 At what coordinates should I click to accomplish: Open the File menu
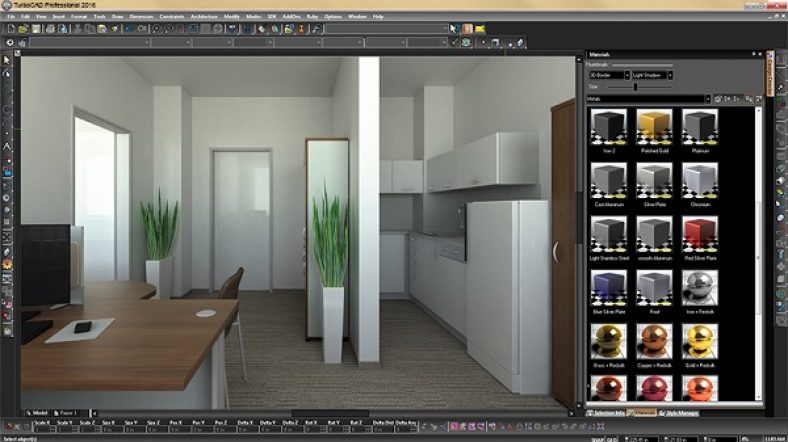click(11, 17)
